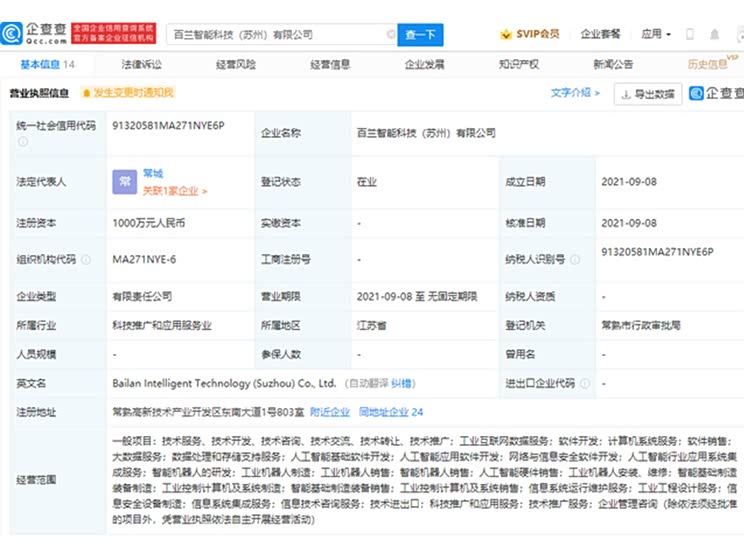
Task: Switch to the 法律诉讼 tab
Action: click(141, 64)
